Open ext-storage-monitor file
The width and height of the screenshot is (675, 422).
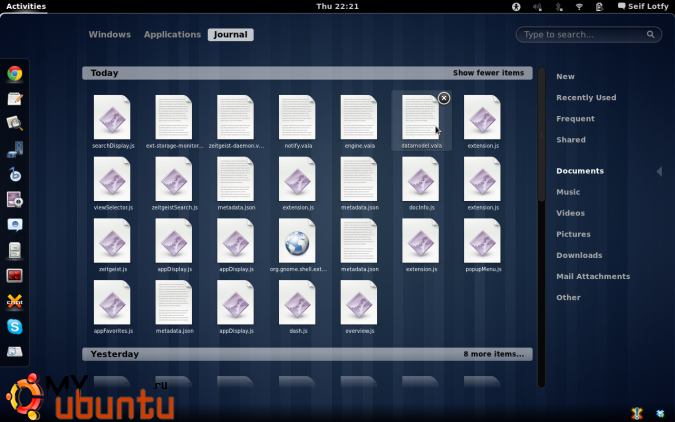[174, 122]
